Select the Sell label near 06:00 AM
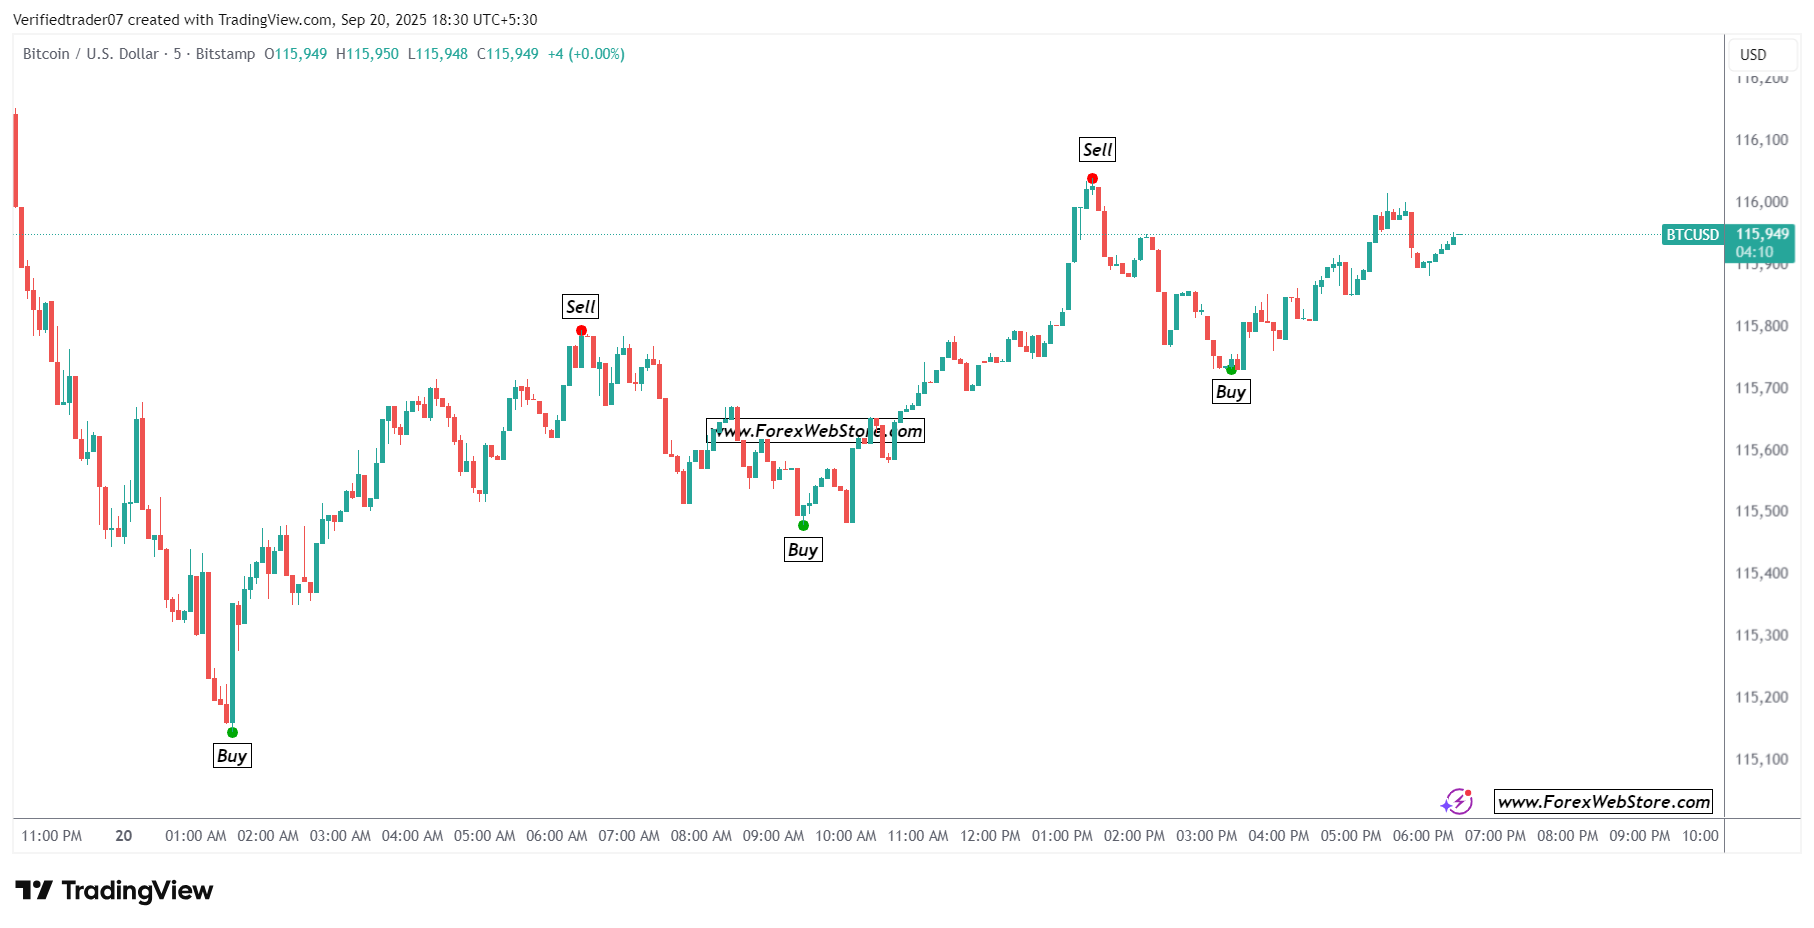 point(580,307)
